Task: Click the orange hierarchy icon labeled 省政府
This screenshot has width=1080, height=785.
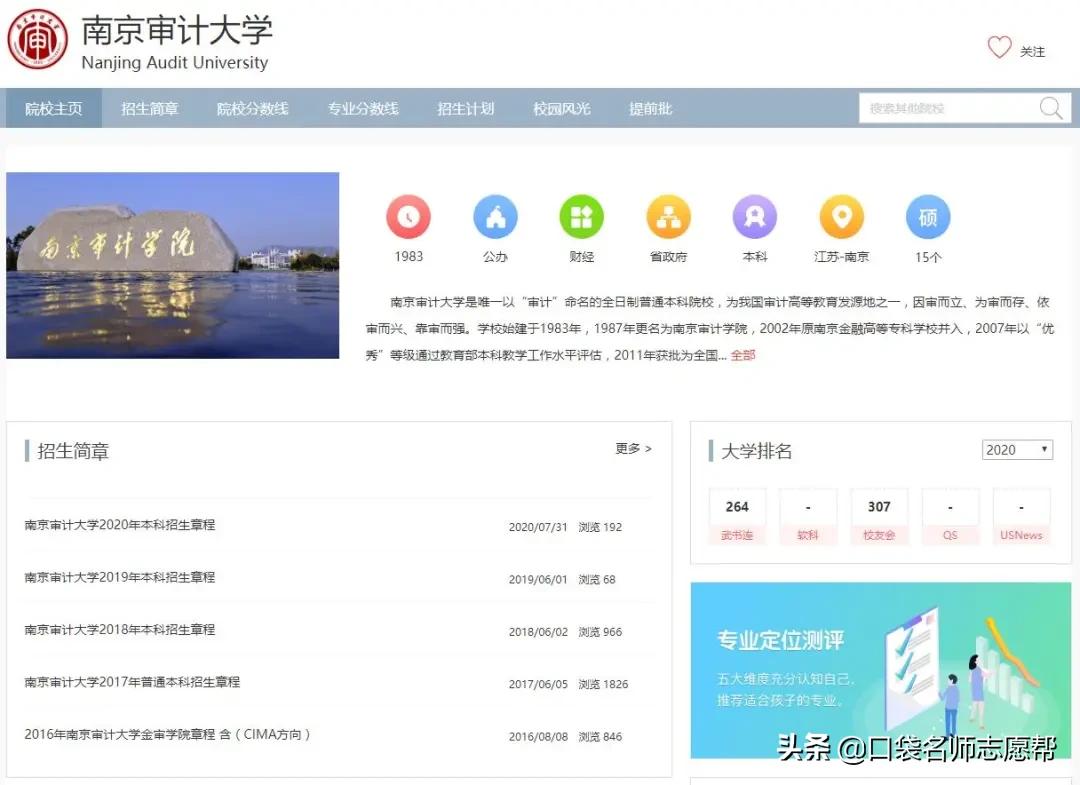Action: 668,216
